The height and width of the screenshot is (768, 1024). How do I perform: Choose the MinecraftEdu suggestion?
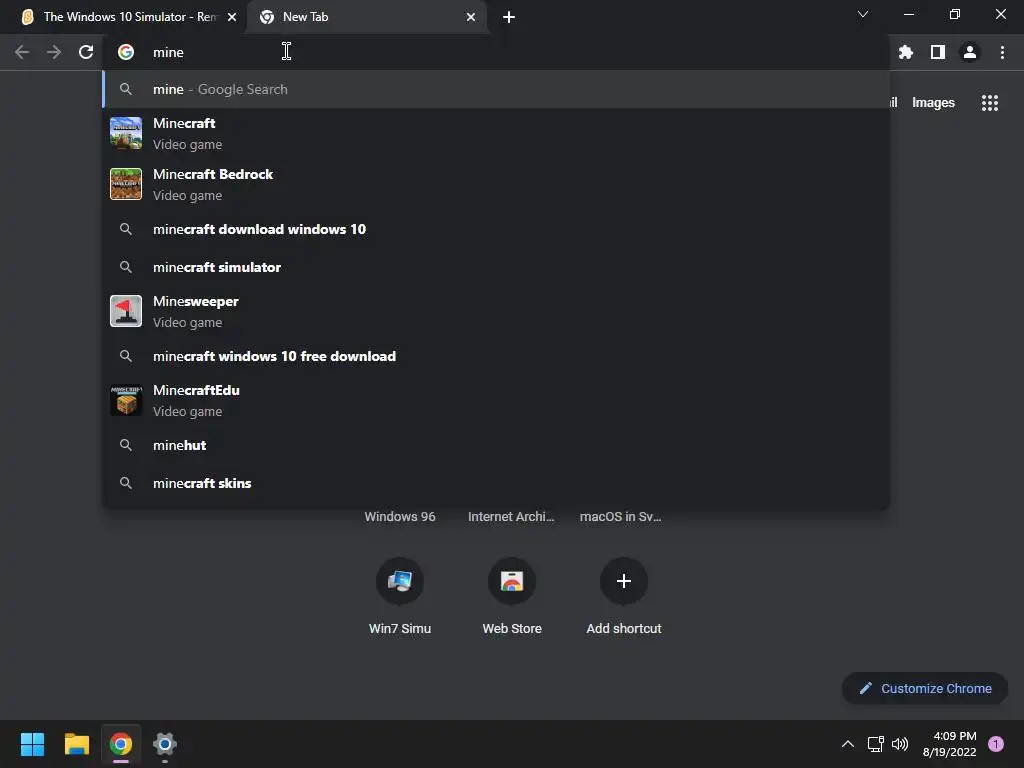coord(496,400)
